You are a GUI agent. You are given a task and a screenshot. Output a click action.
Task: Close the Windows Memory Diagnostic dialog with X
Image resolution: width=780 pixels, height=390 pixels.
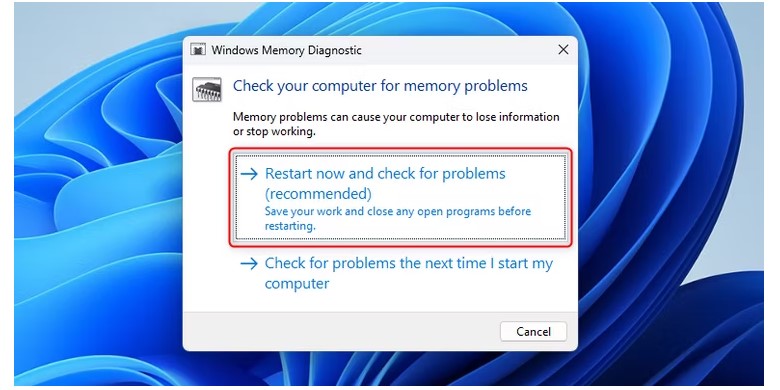click(x=563, y=50)
